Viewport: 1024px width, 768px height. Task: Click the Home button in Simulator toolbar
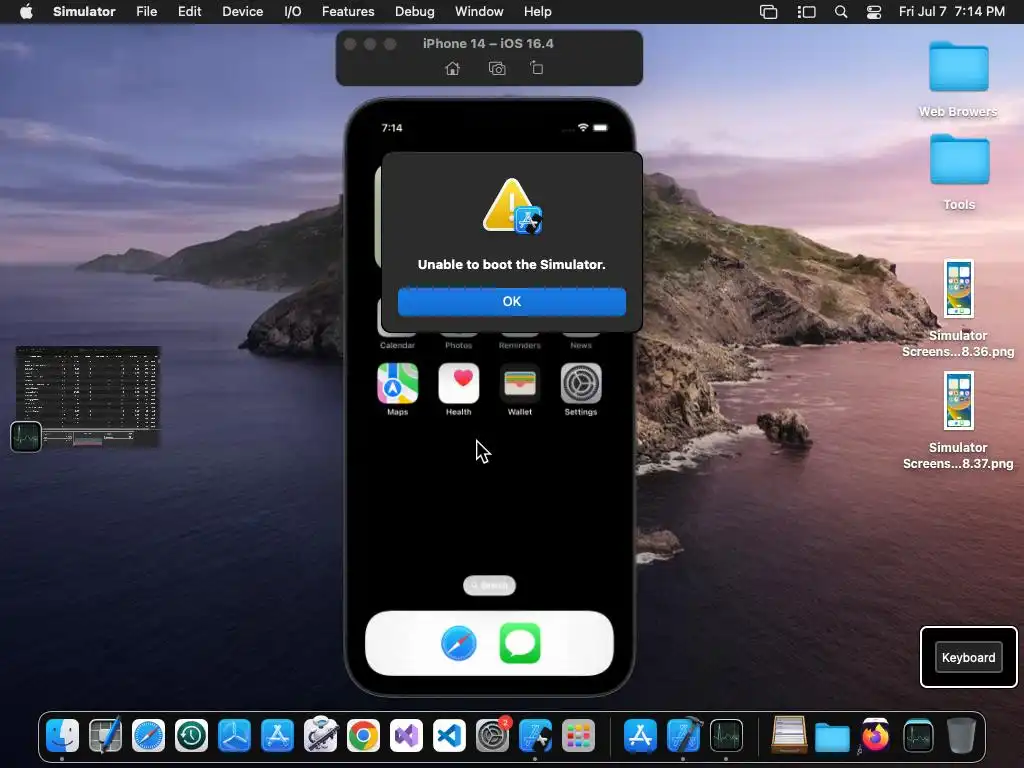(453, 69)
